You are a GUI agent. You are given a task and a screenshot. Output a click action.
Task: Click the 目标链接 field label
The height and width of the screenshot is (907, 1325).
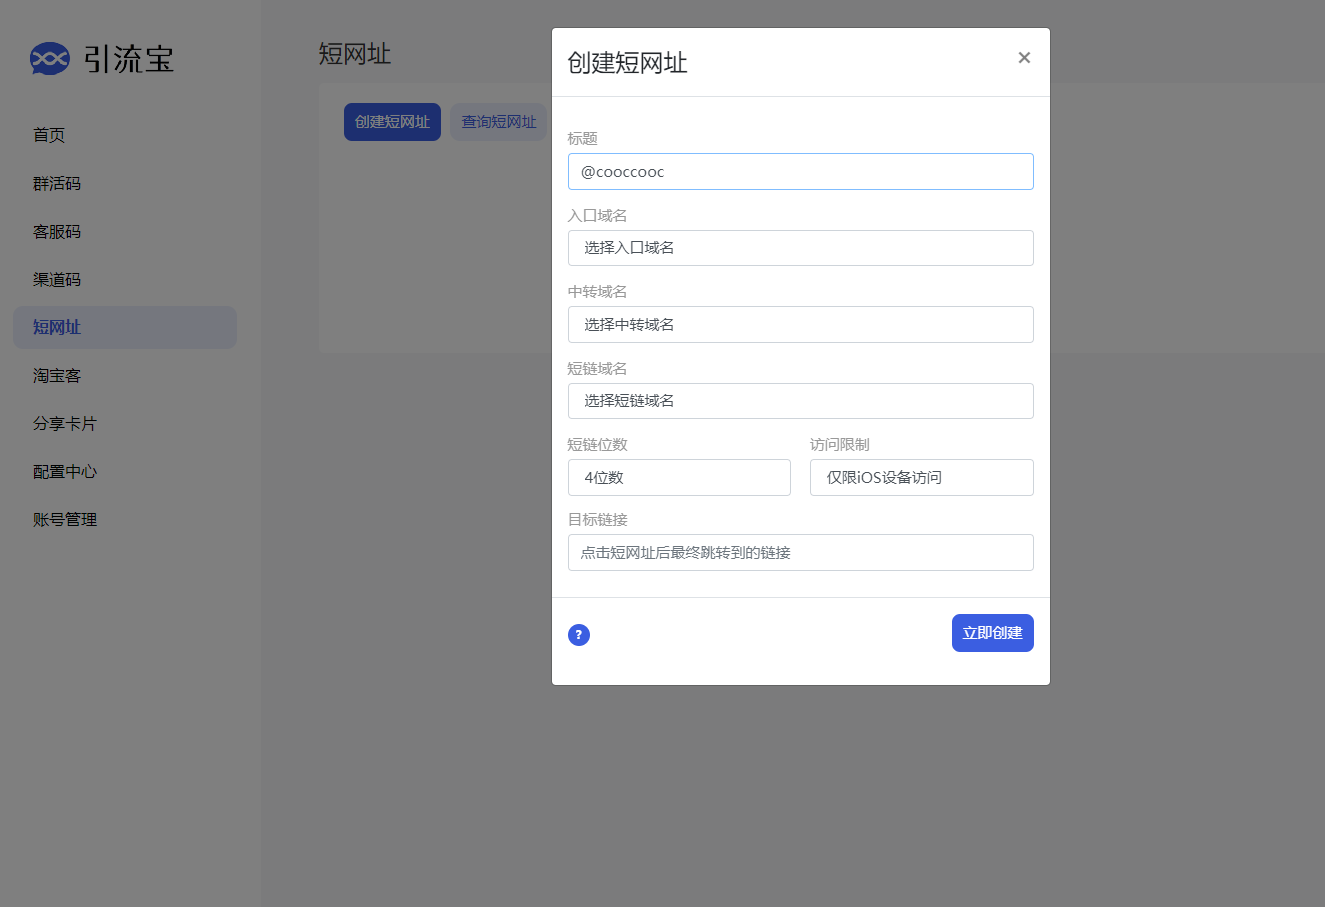pos(597,520)
